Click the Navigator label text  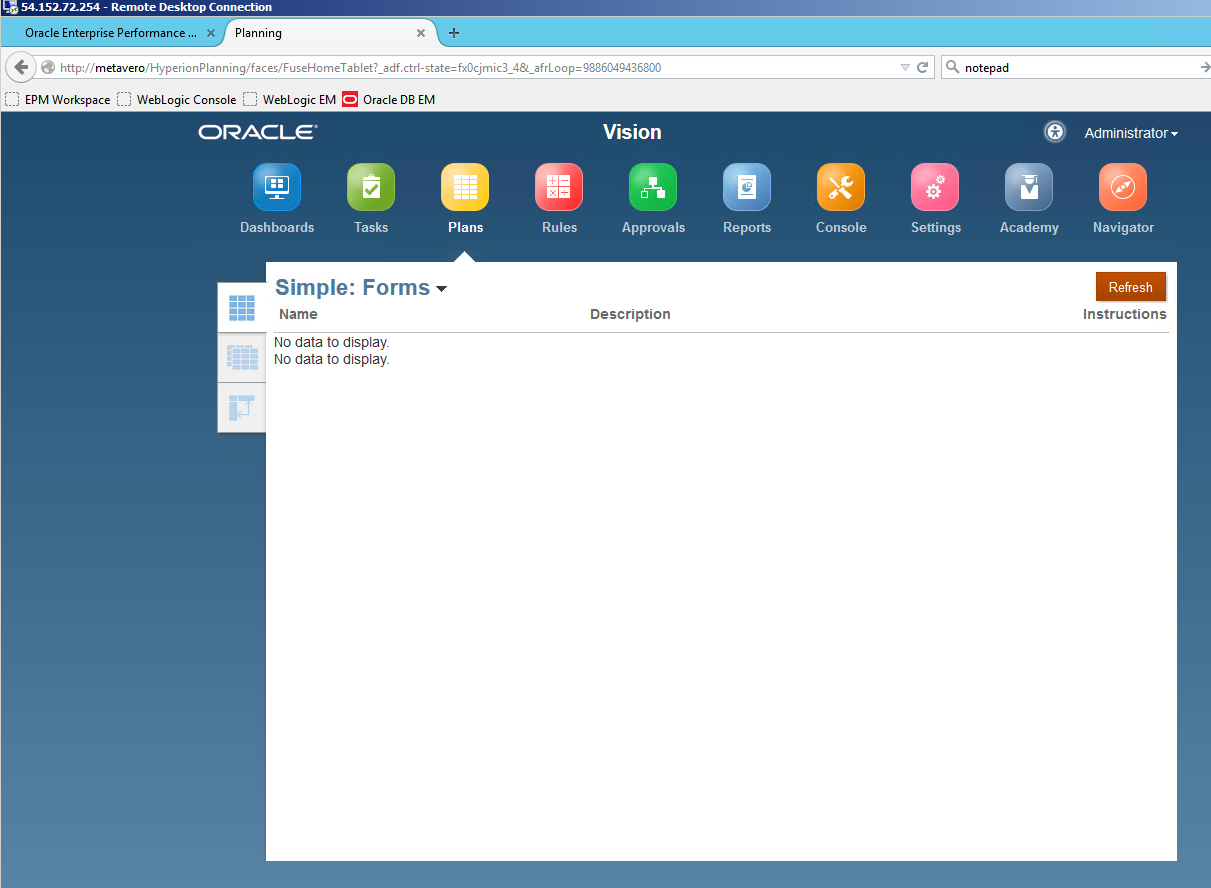tap(1123, 227)
